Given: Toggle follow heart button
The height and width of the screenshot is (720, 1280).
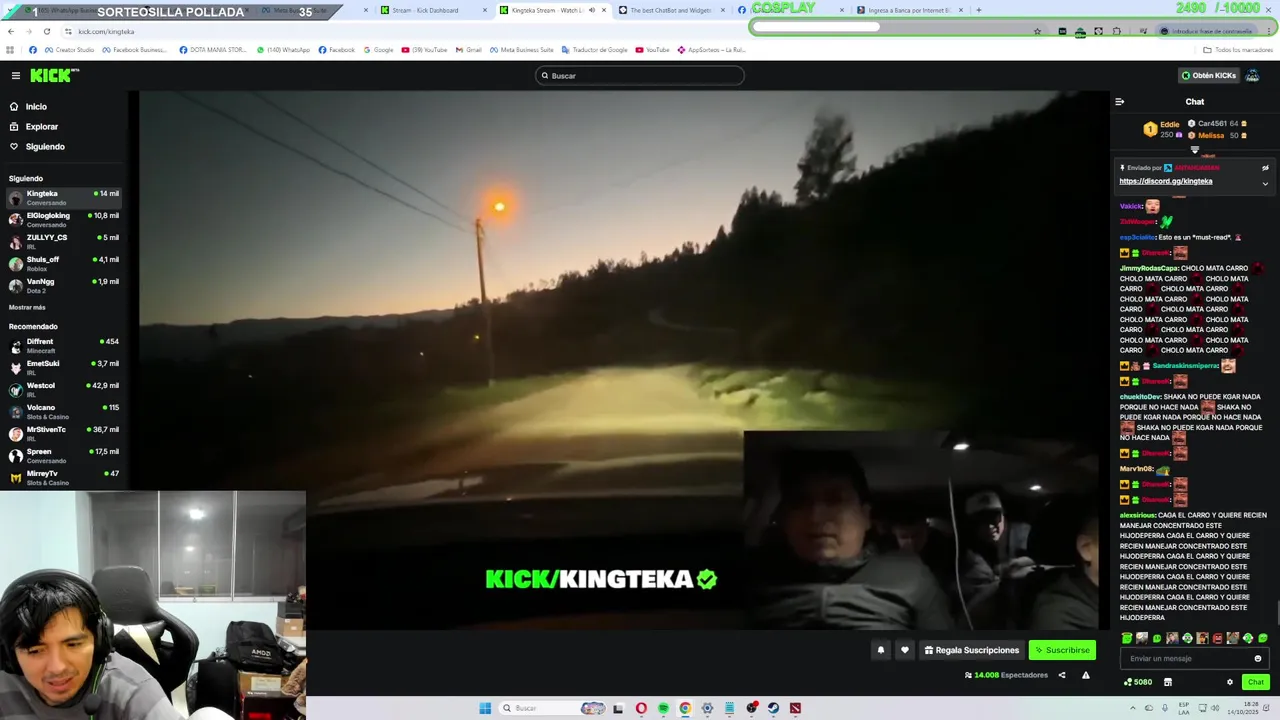Looking at the screenshot, I should (905, 650).
